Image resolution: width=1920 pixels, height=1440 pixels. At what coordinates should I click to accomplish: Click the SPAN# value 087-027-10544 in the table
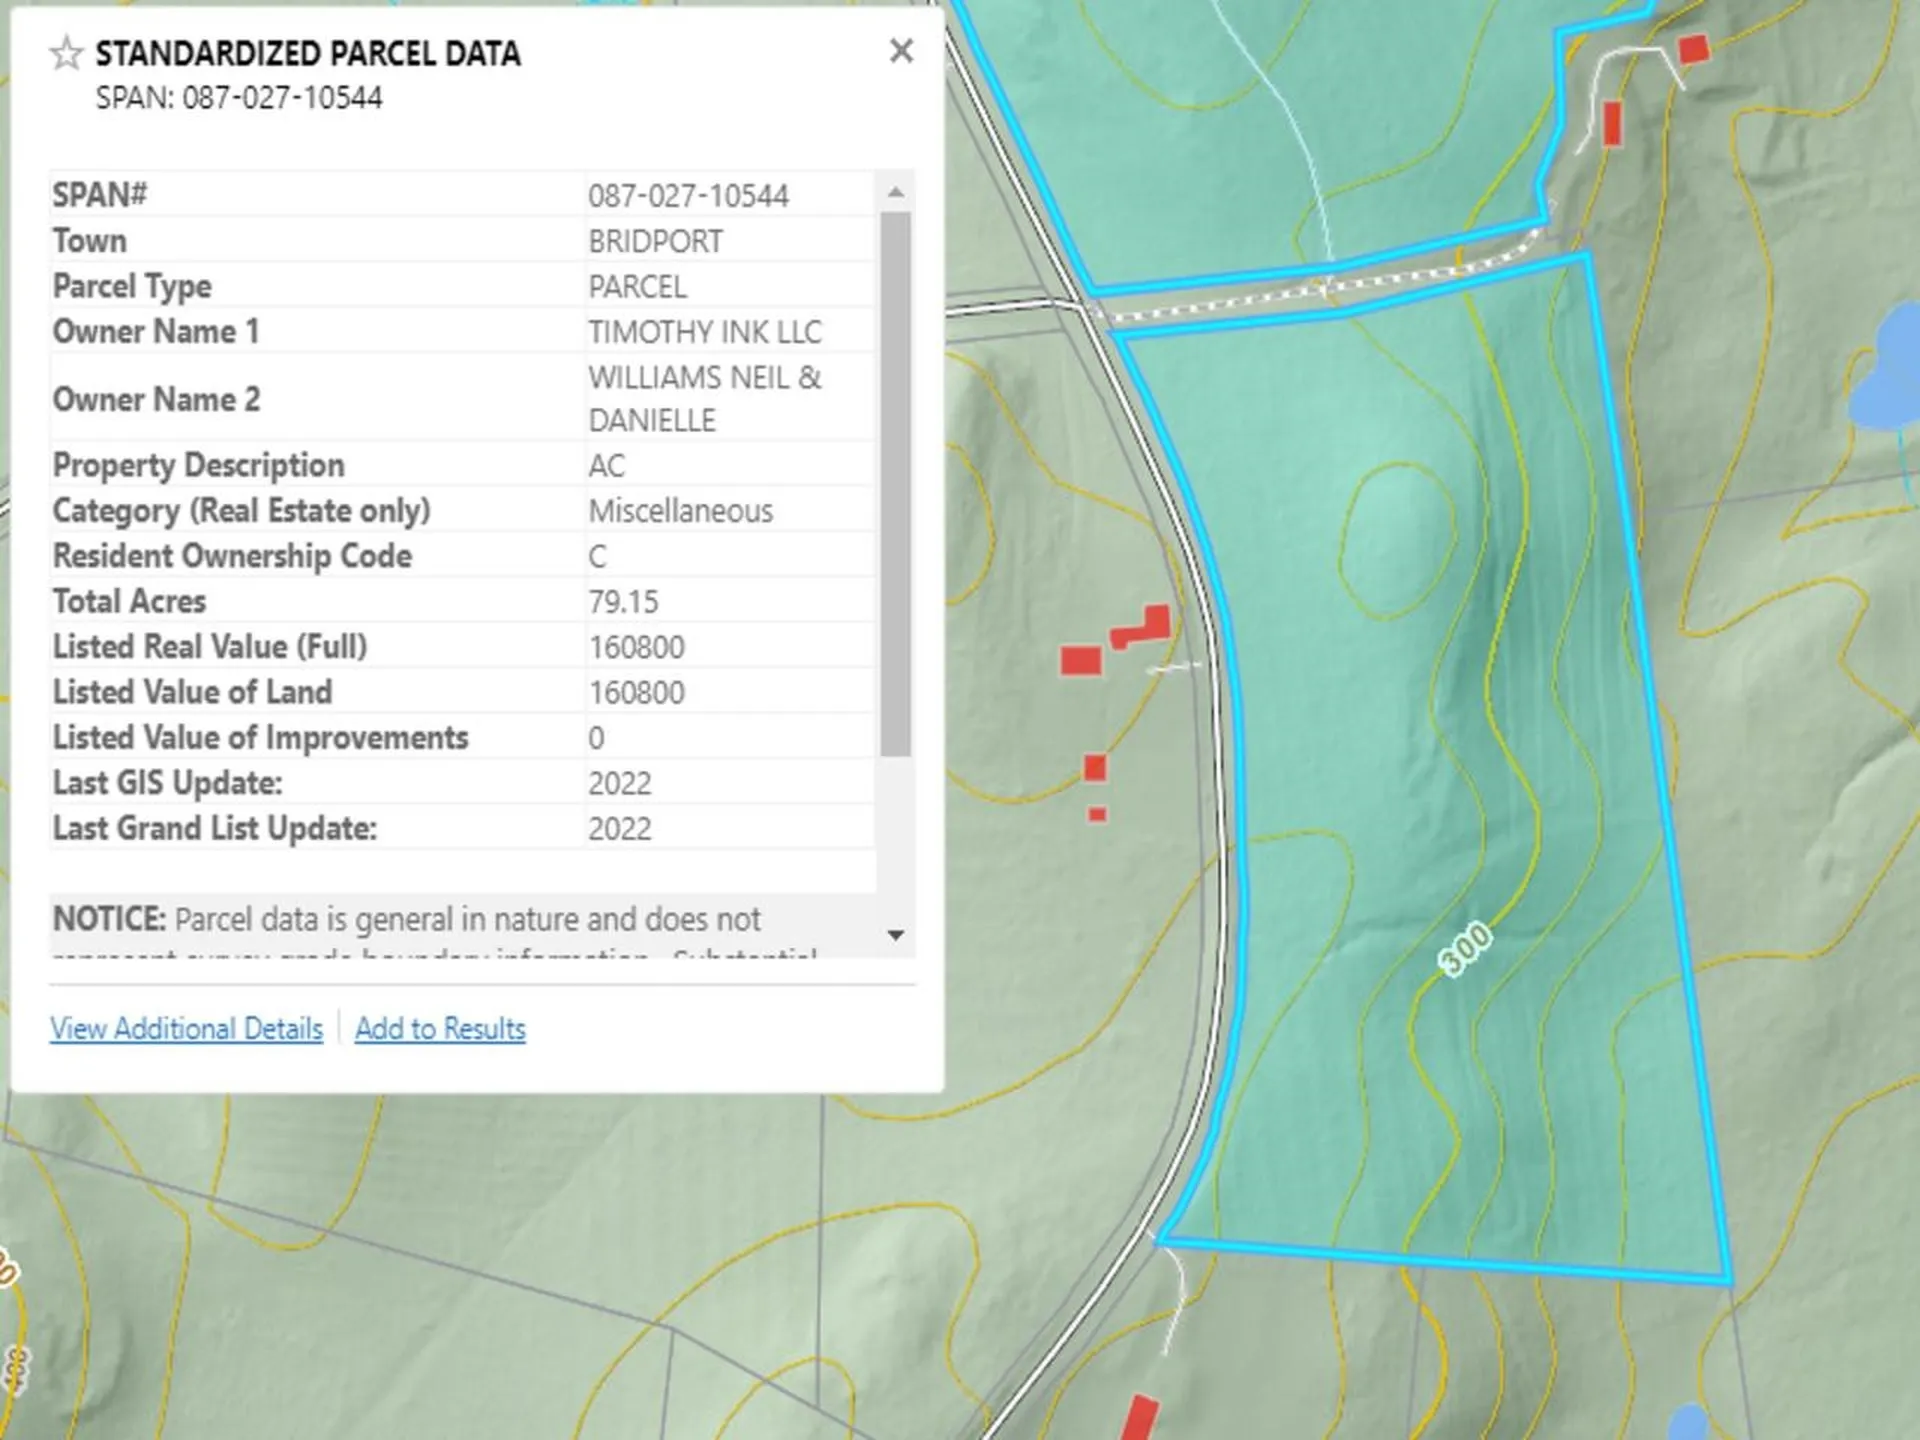[x=688, y=196]
